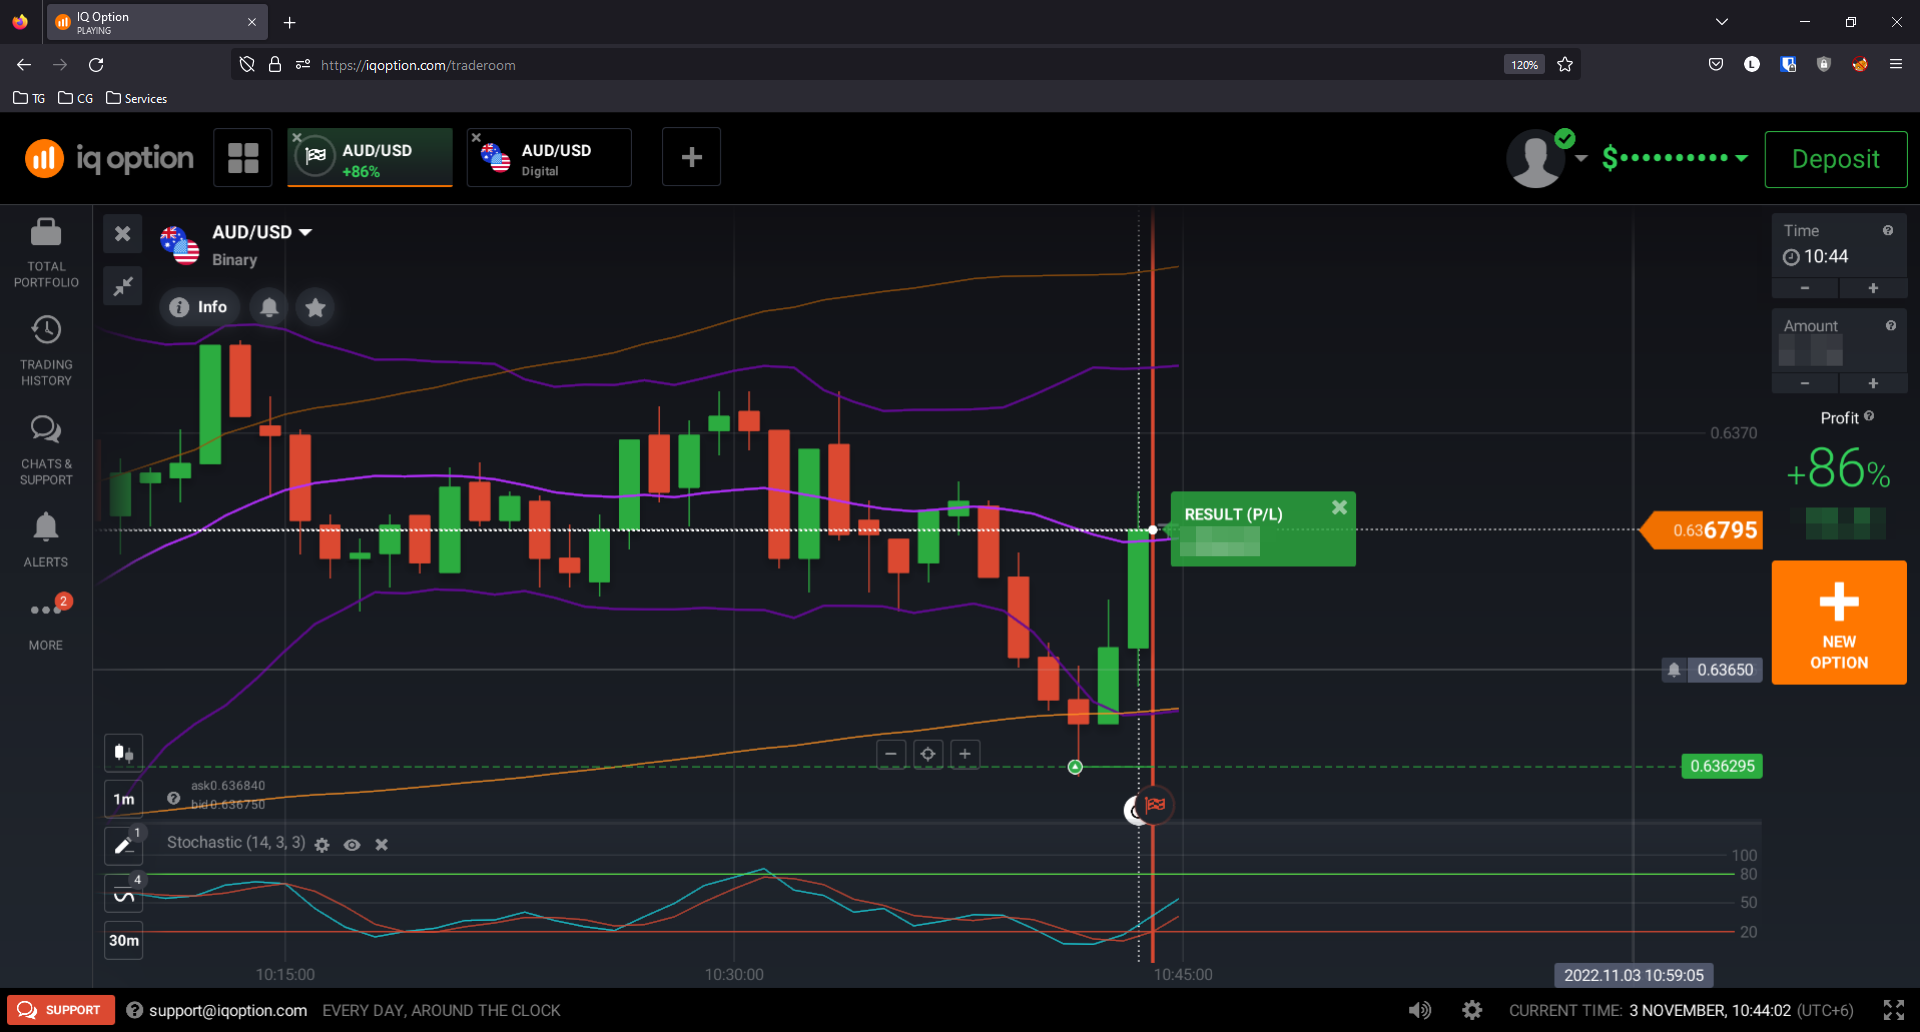Toggle sound volume icon
Viewport: 1920px width, 1032px height.
click(1420, 1010)
